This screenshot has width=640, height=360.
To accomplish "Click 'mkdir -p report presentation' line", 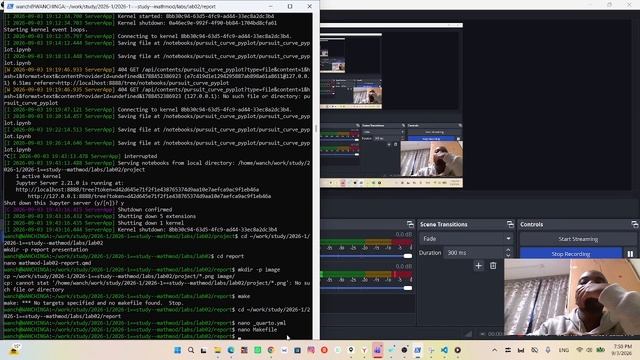I will click(x=46, y=249).
